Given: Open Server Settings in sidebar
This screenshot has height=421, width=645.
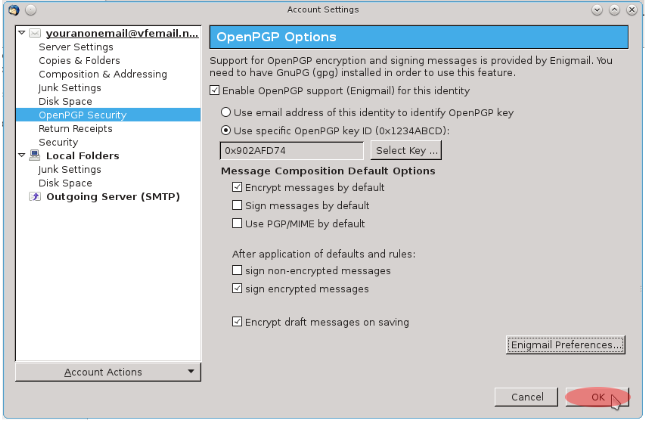Looking at the screenshot, I should (x=75, y=47).
